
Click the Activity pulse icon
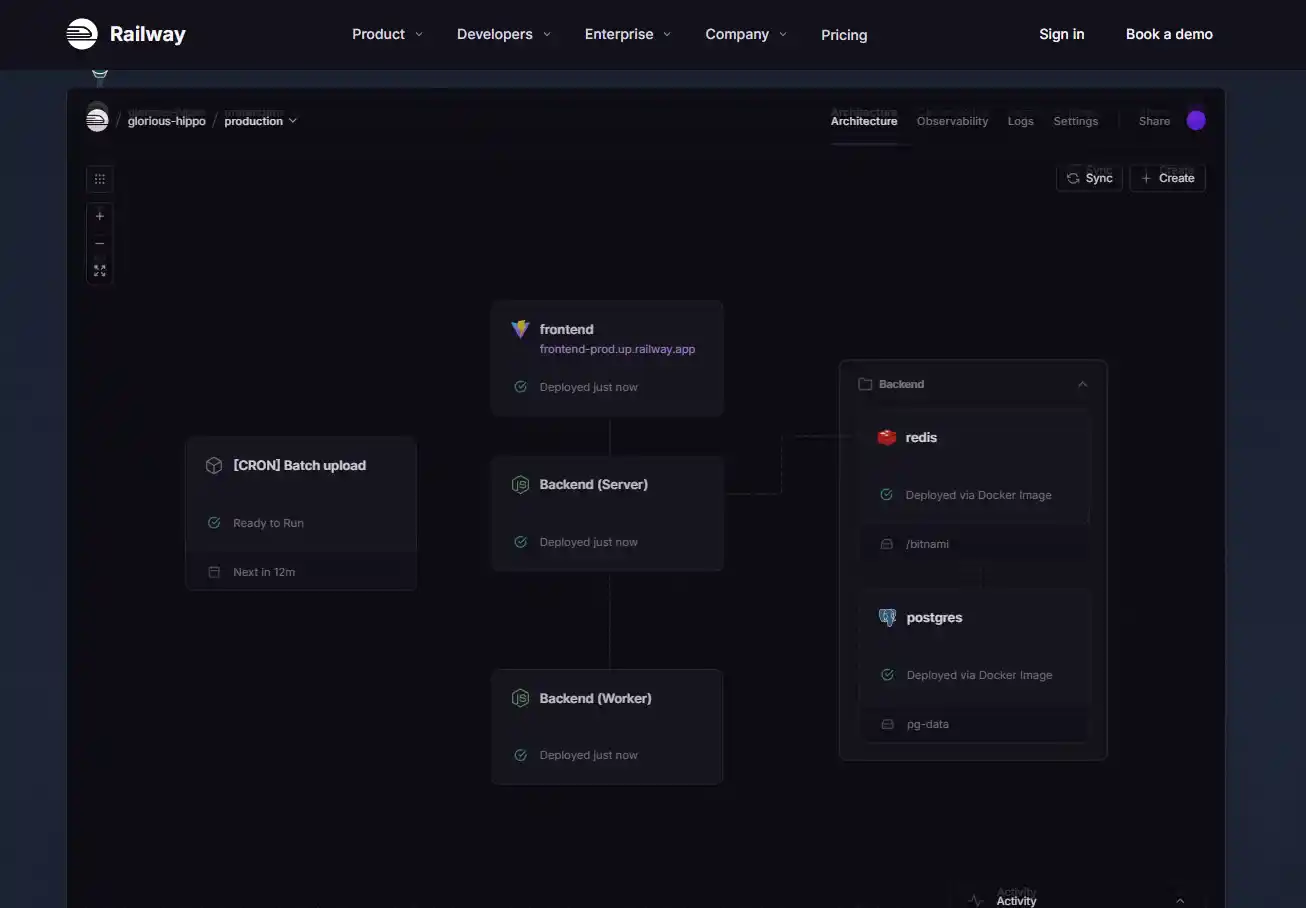(x=976, y=900)
